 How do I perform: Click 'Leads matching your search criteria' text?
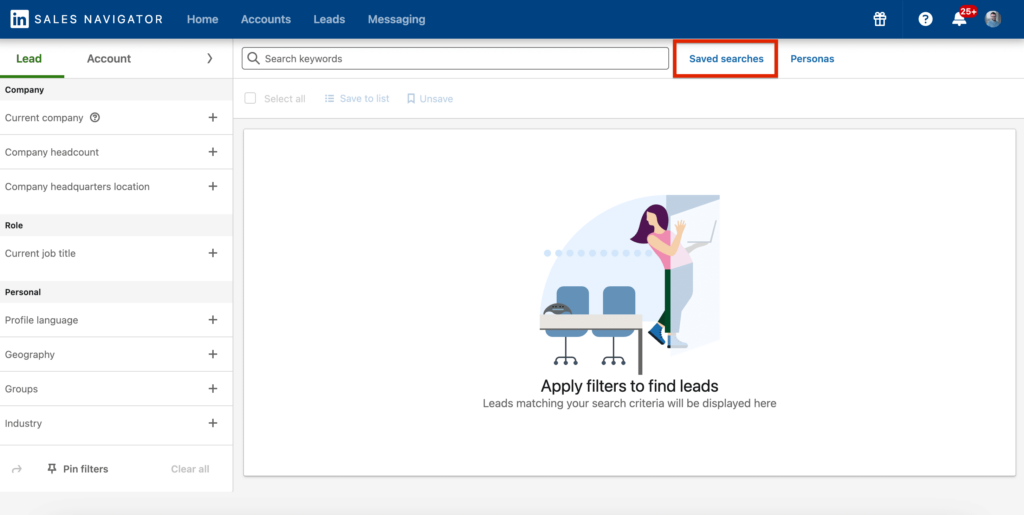[630, 403]
